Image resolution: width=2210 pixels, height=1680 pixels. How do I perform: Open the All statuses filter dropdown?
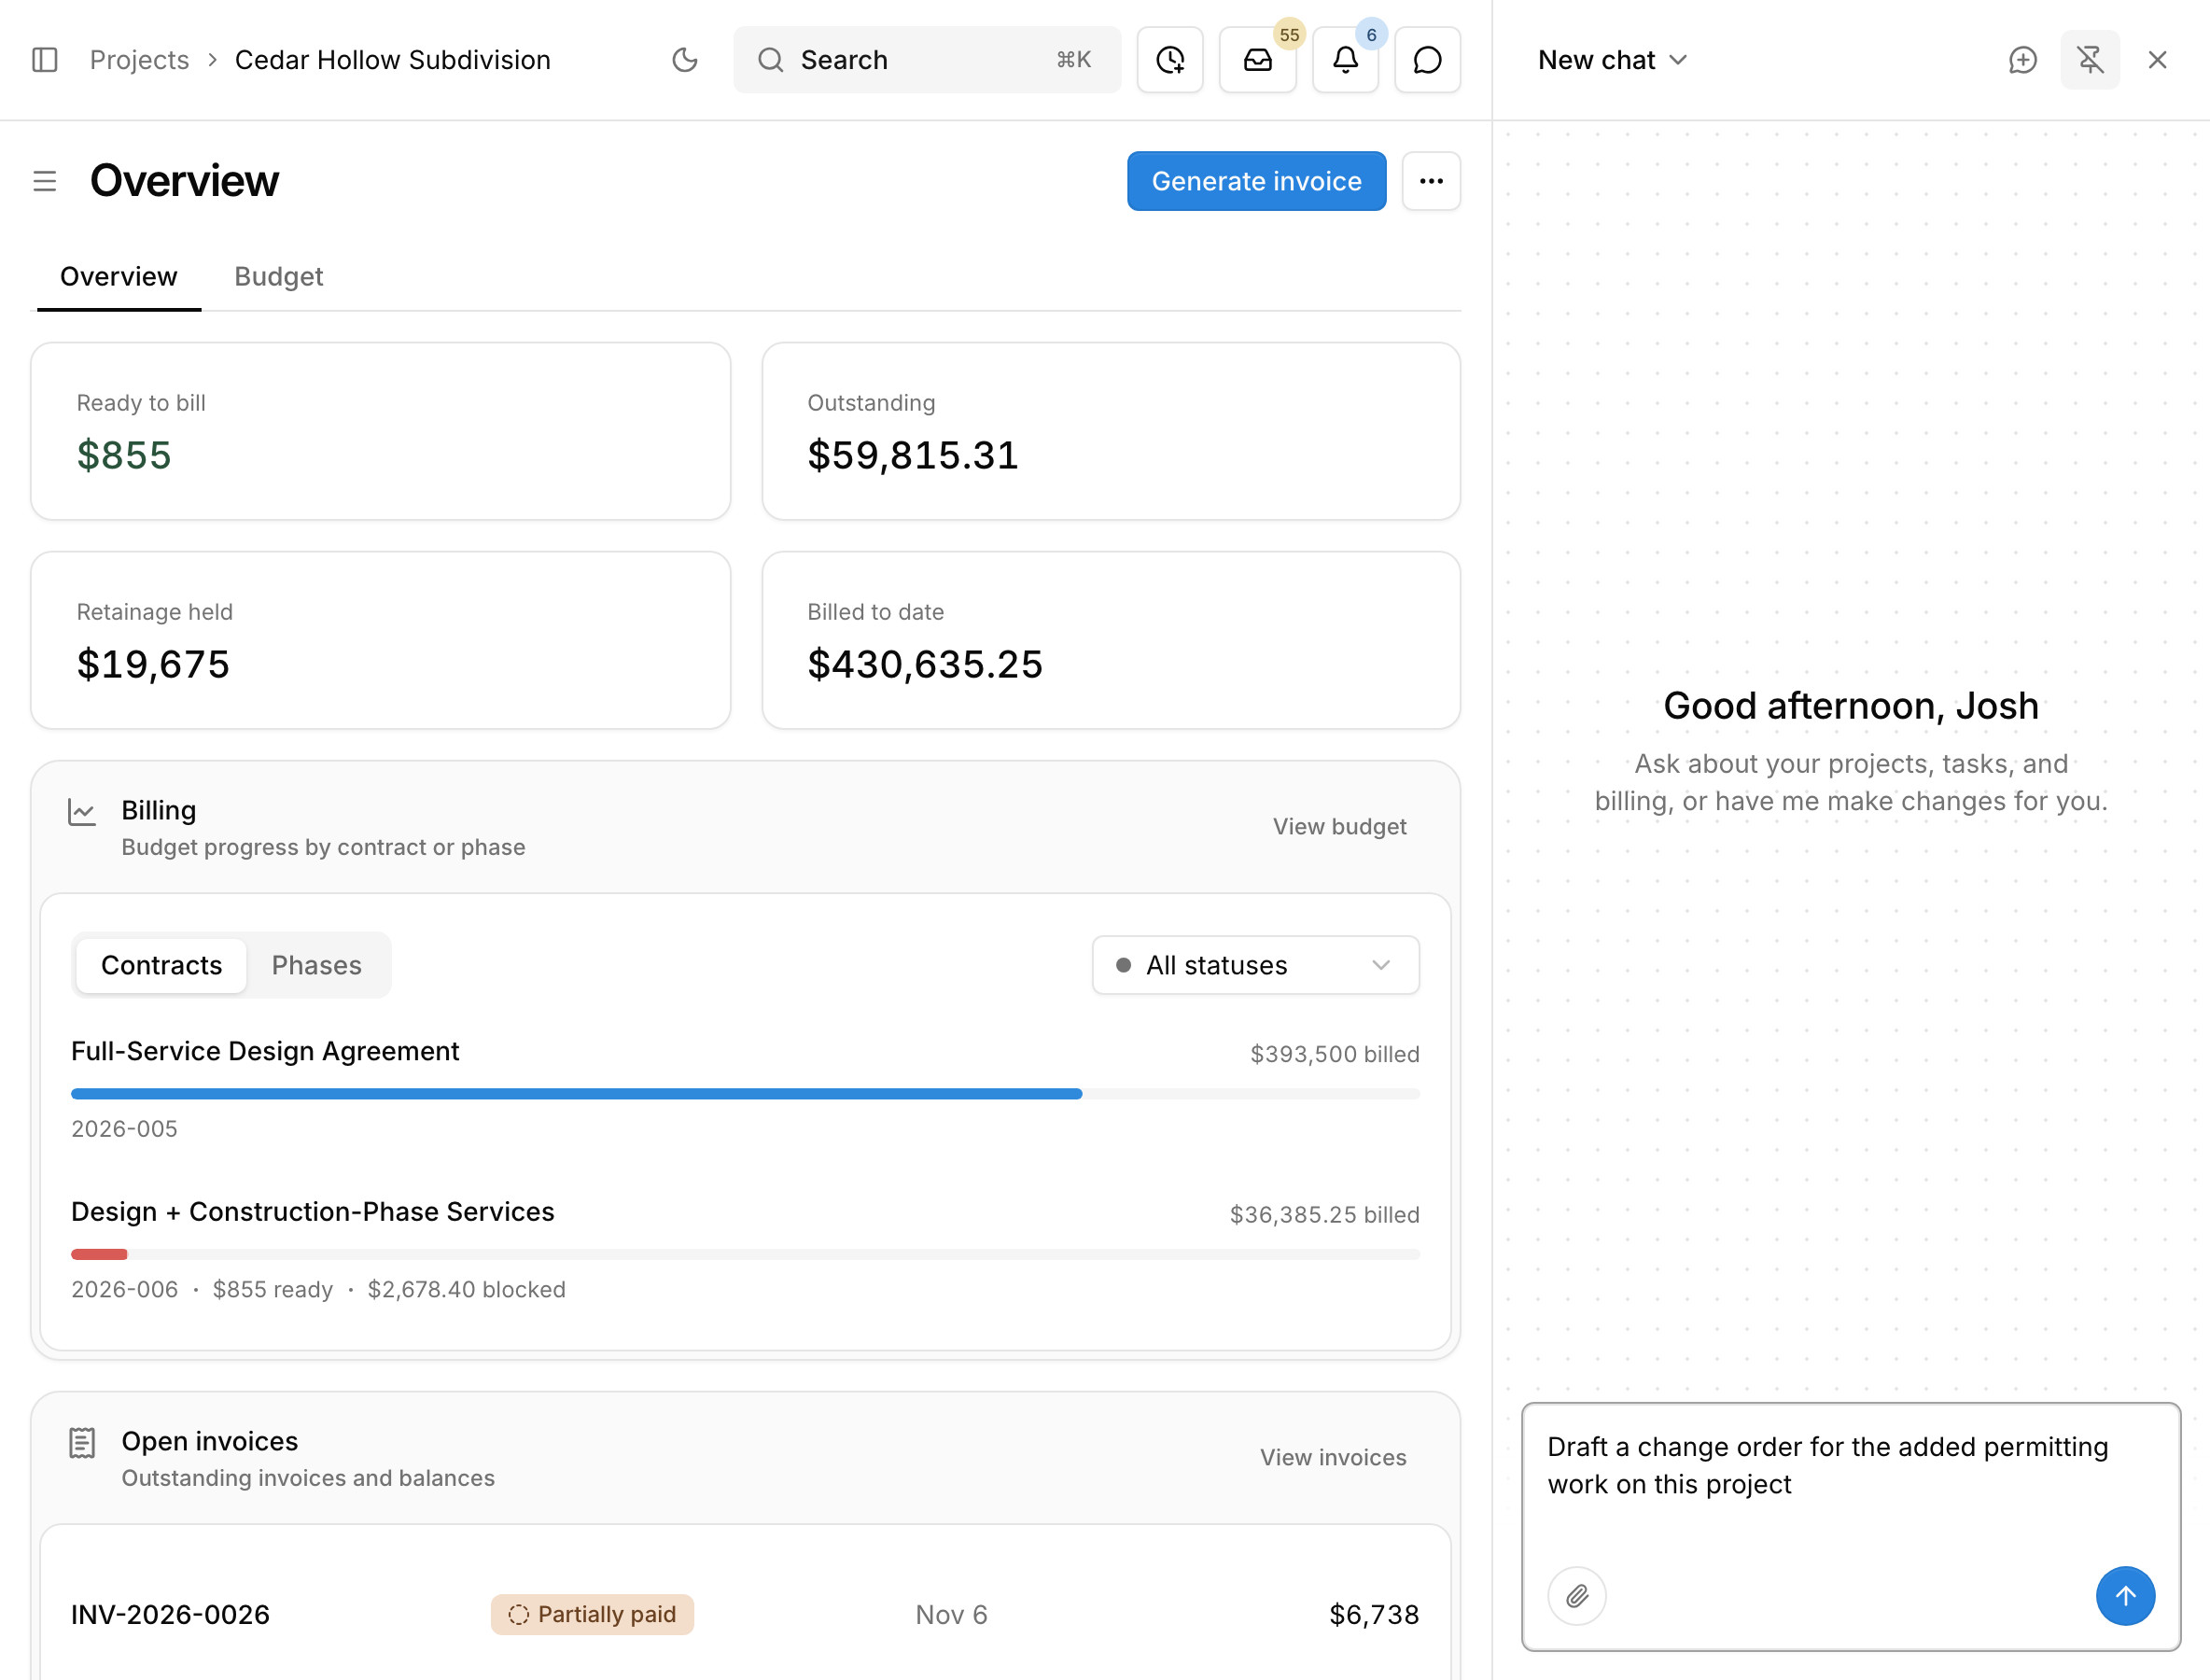coord(1255,965)
